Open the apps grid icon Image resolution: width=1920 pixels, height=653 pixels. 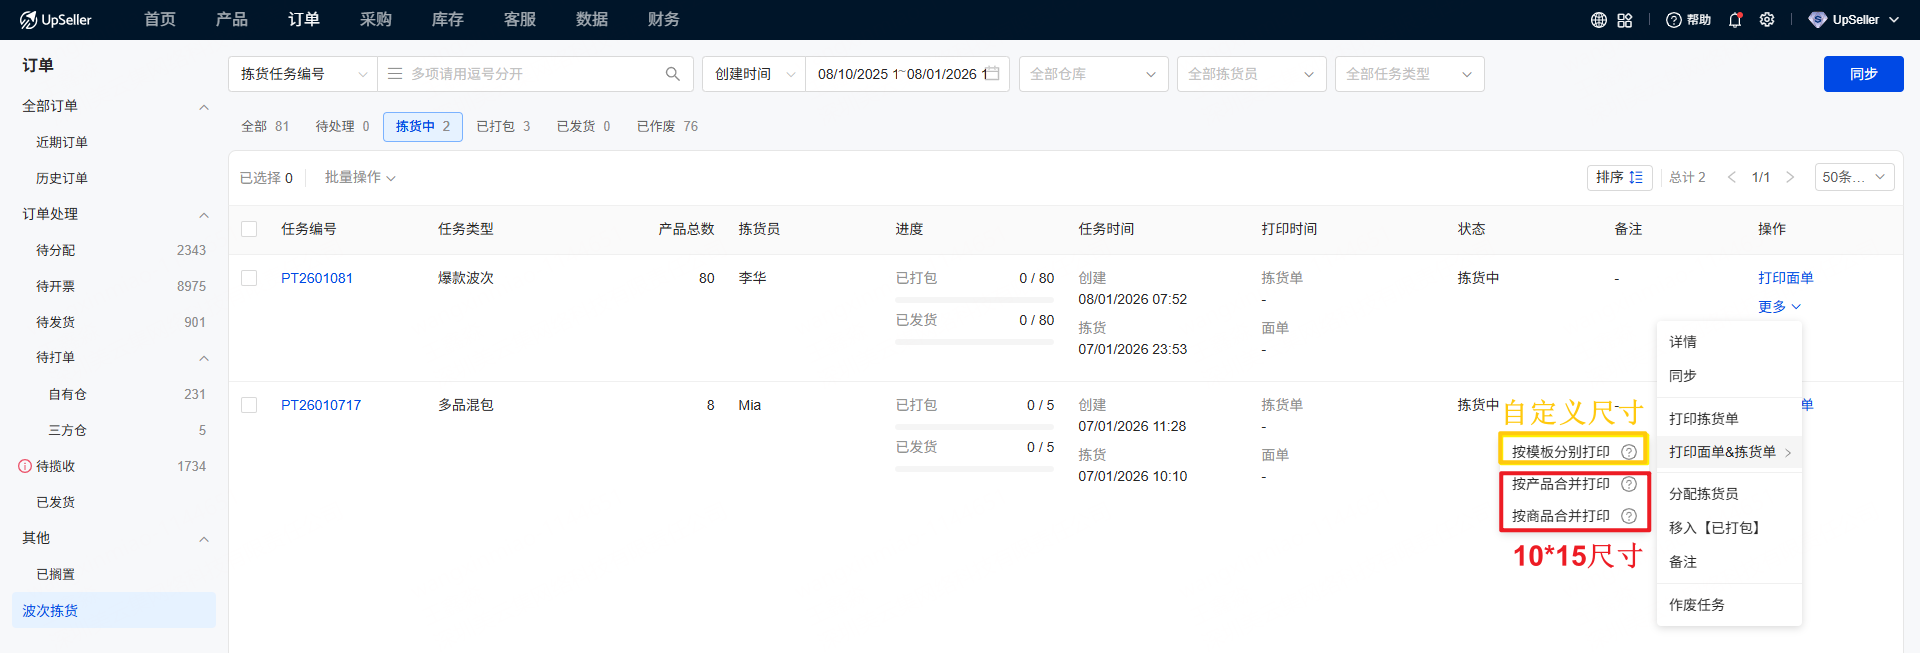1625,20
